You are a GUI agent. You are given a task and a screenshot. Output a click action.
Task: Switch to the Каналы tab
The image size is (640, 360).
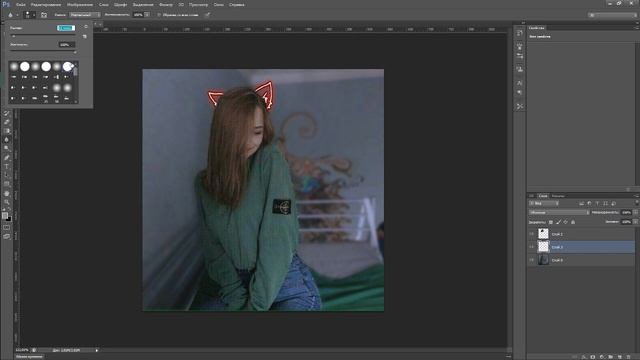(x=558, y=196)
